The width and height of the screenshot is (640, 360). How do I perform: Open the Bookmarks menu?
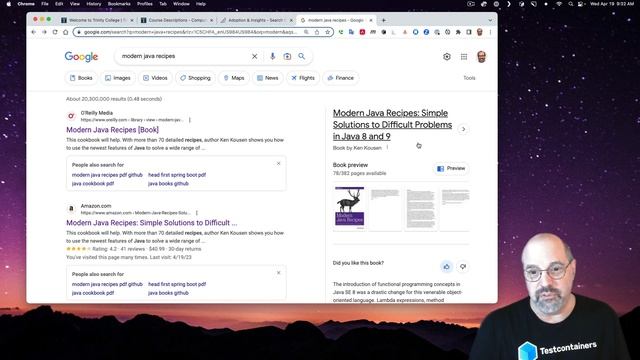tap(119, 4)
